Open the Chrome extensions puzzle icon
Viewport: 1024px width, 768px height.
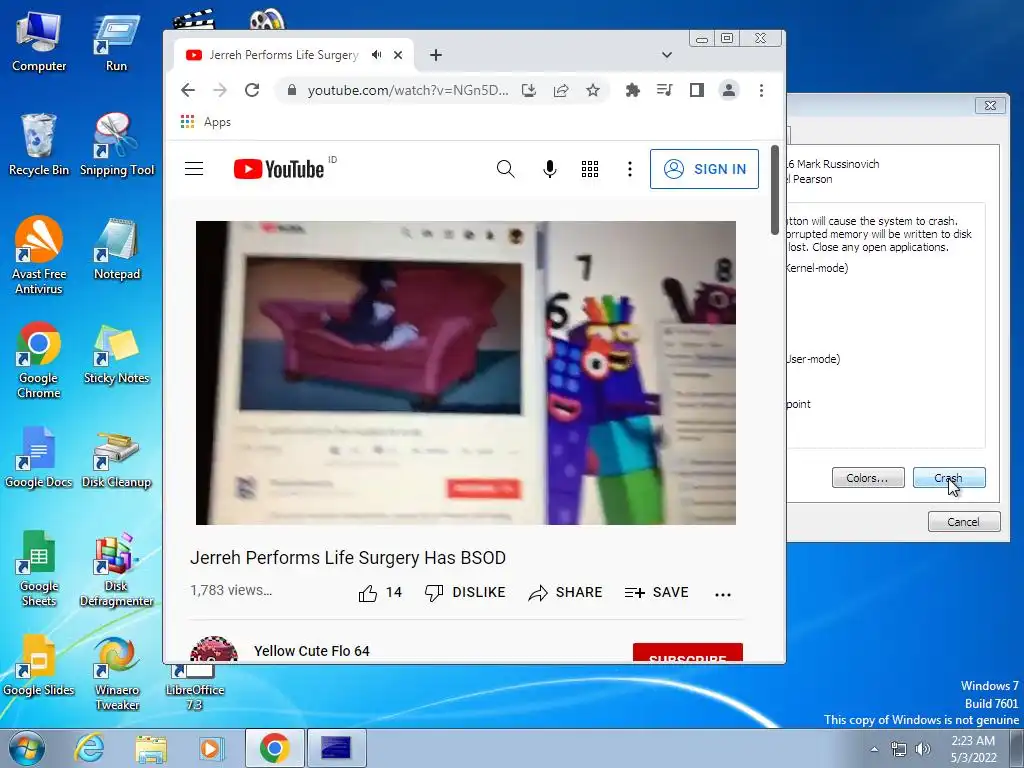click(x=632, y=90)
